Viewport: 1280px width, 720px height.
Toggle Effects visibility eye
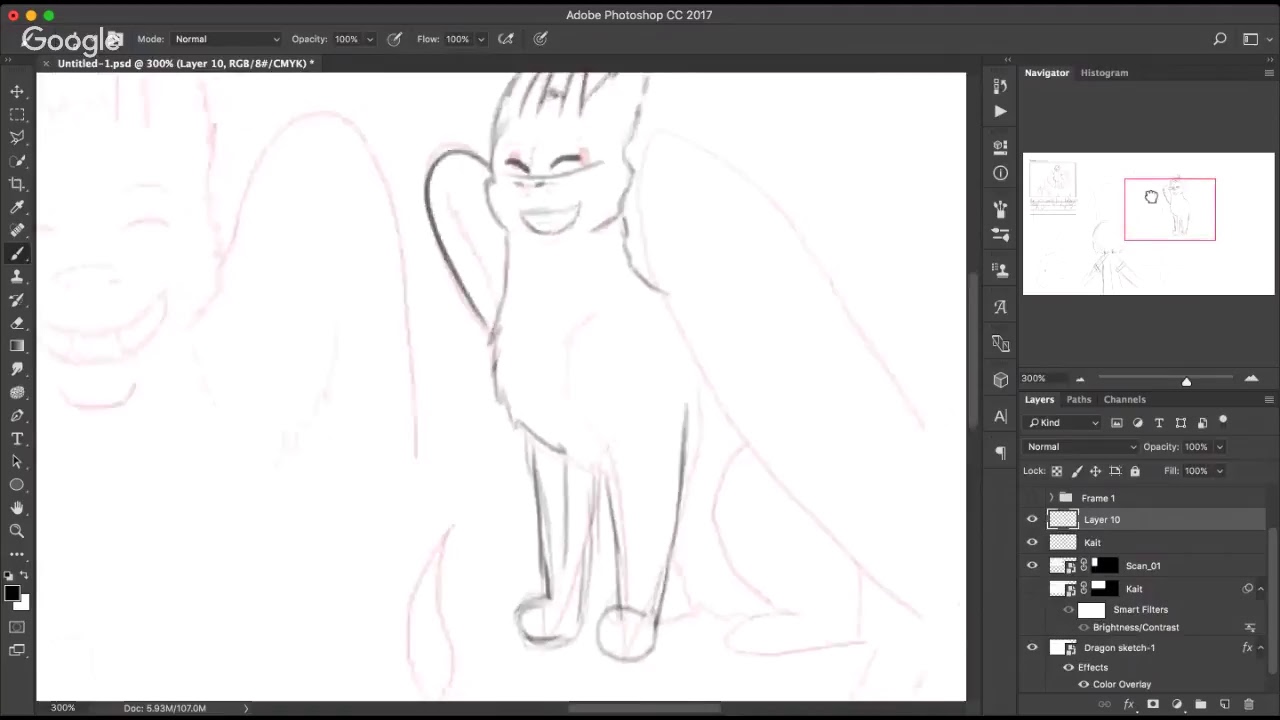click(1068, 667)
